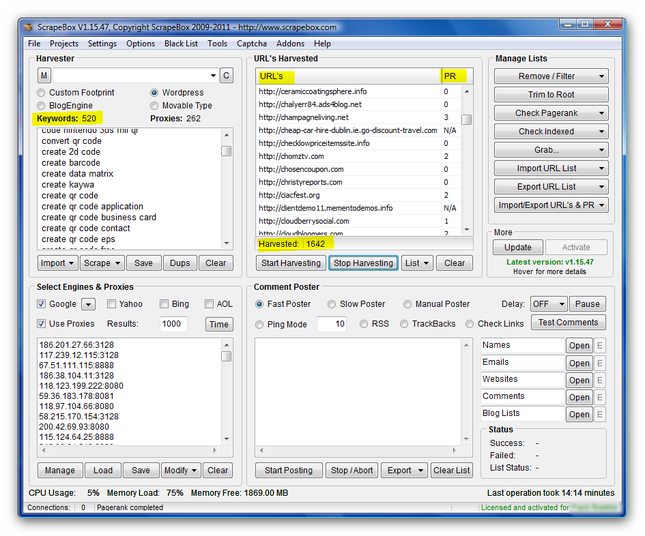Click the Trim to Root button
Viewport: 645px width, 536px height.
551,95
